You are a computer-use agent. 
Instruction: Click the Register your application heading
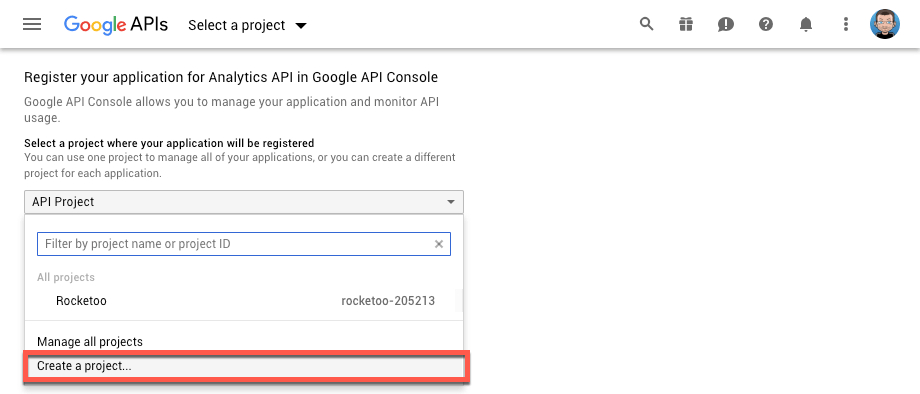coord(231,77)
